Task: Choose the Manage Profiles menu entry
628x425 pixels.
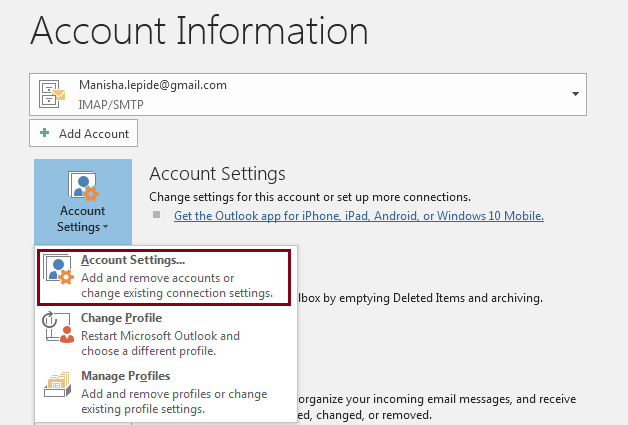Action: [166, 393]
